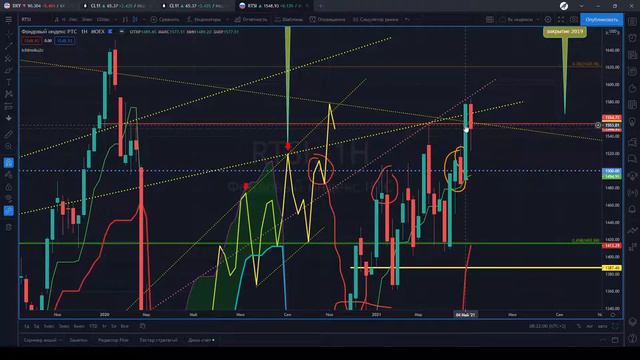
Task: Open the prediction and measurement tools
Action: pos(9,107)
